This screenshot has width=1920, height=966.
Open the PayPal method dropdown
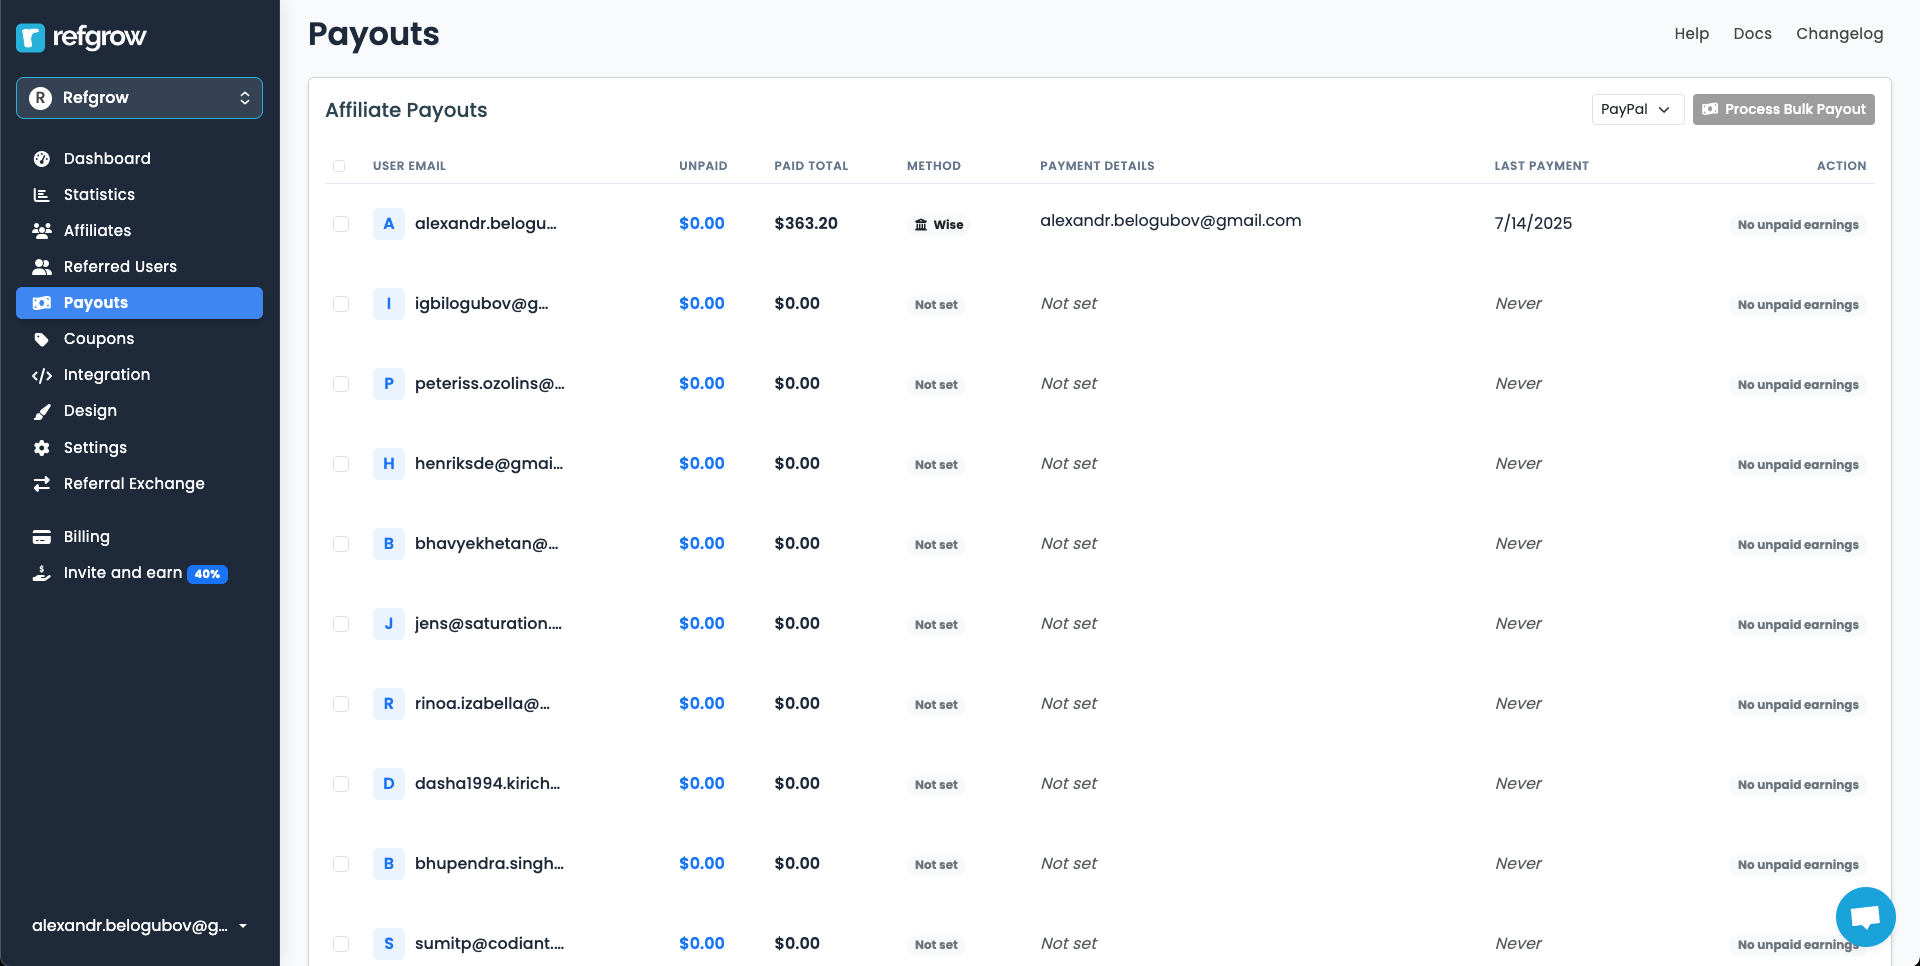tap(1637, 109)
